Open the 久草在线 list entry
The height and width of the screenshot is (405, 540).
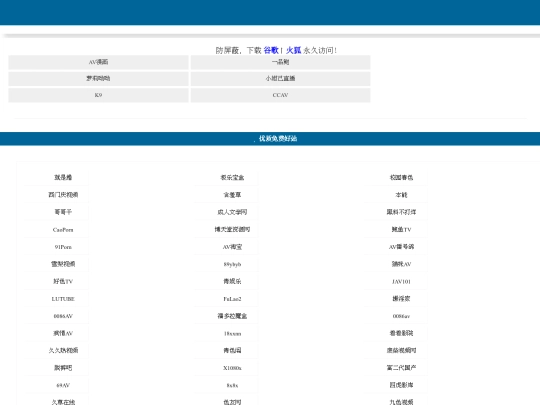(x=63, y=402)
